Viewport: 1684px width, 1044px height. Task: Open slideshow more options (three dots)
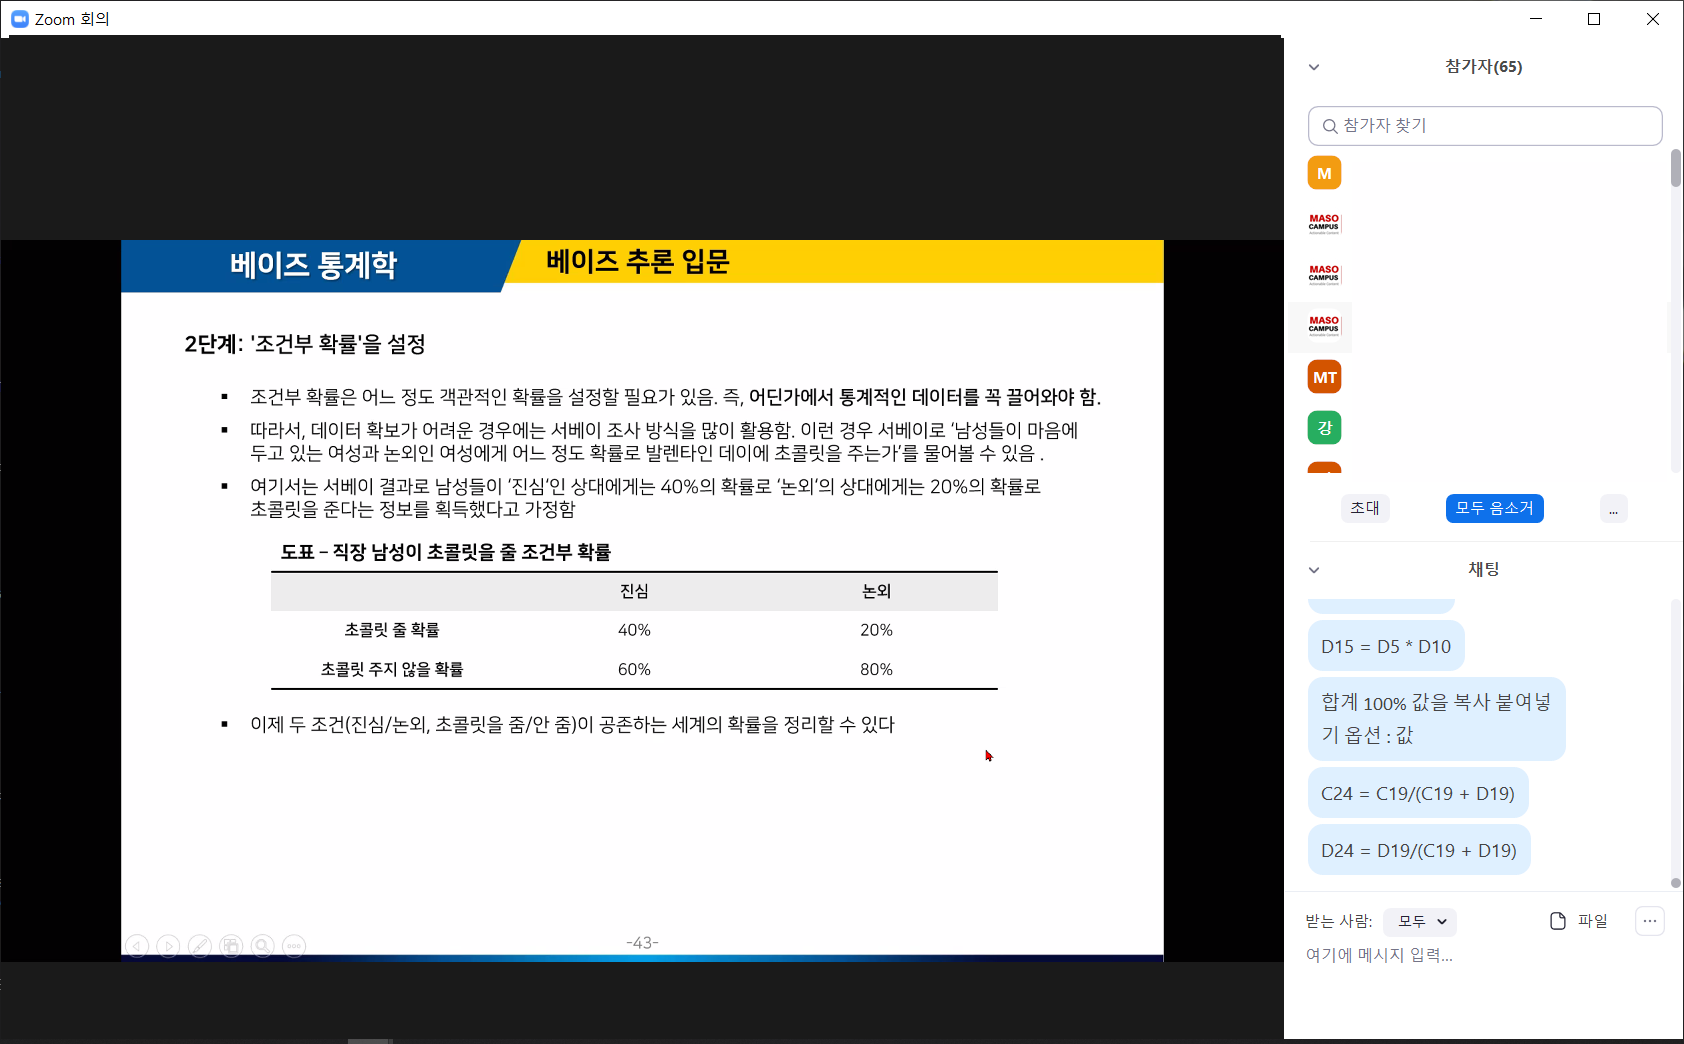pyautogui.click(x=294, y=946)
